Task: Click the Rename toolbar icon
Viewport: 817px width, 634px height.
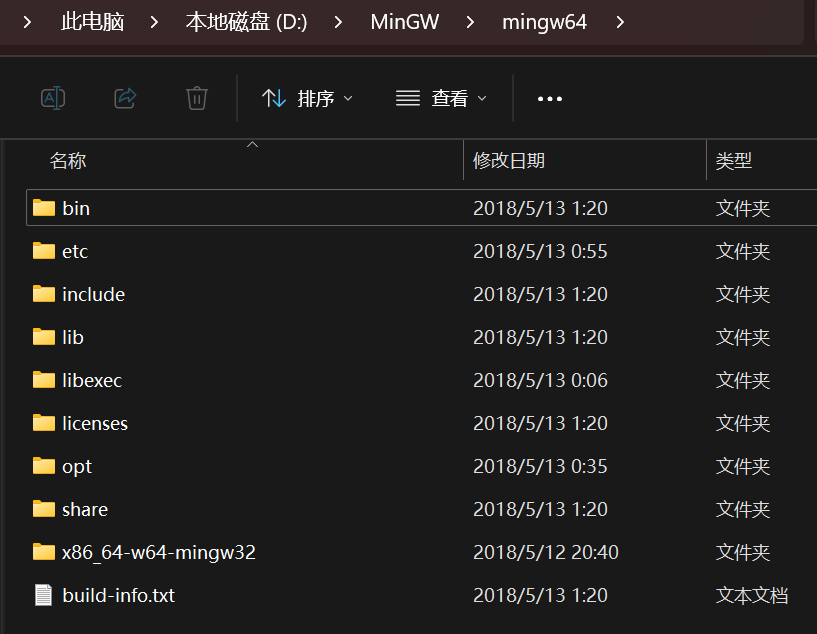Action: coord(53,98)
